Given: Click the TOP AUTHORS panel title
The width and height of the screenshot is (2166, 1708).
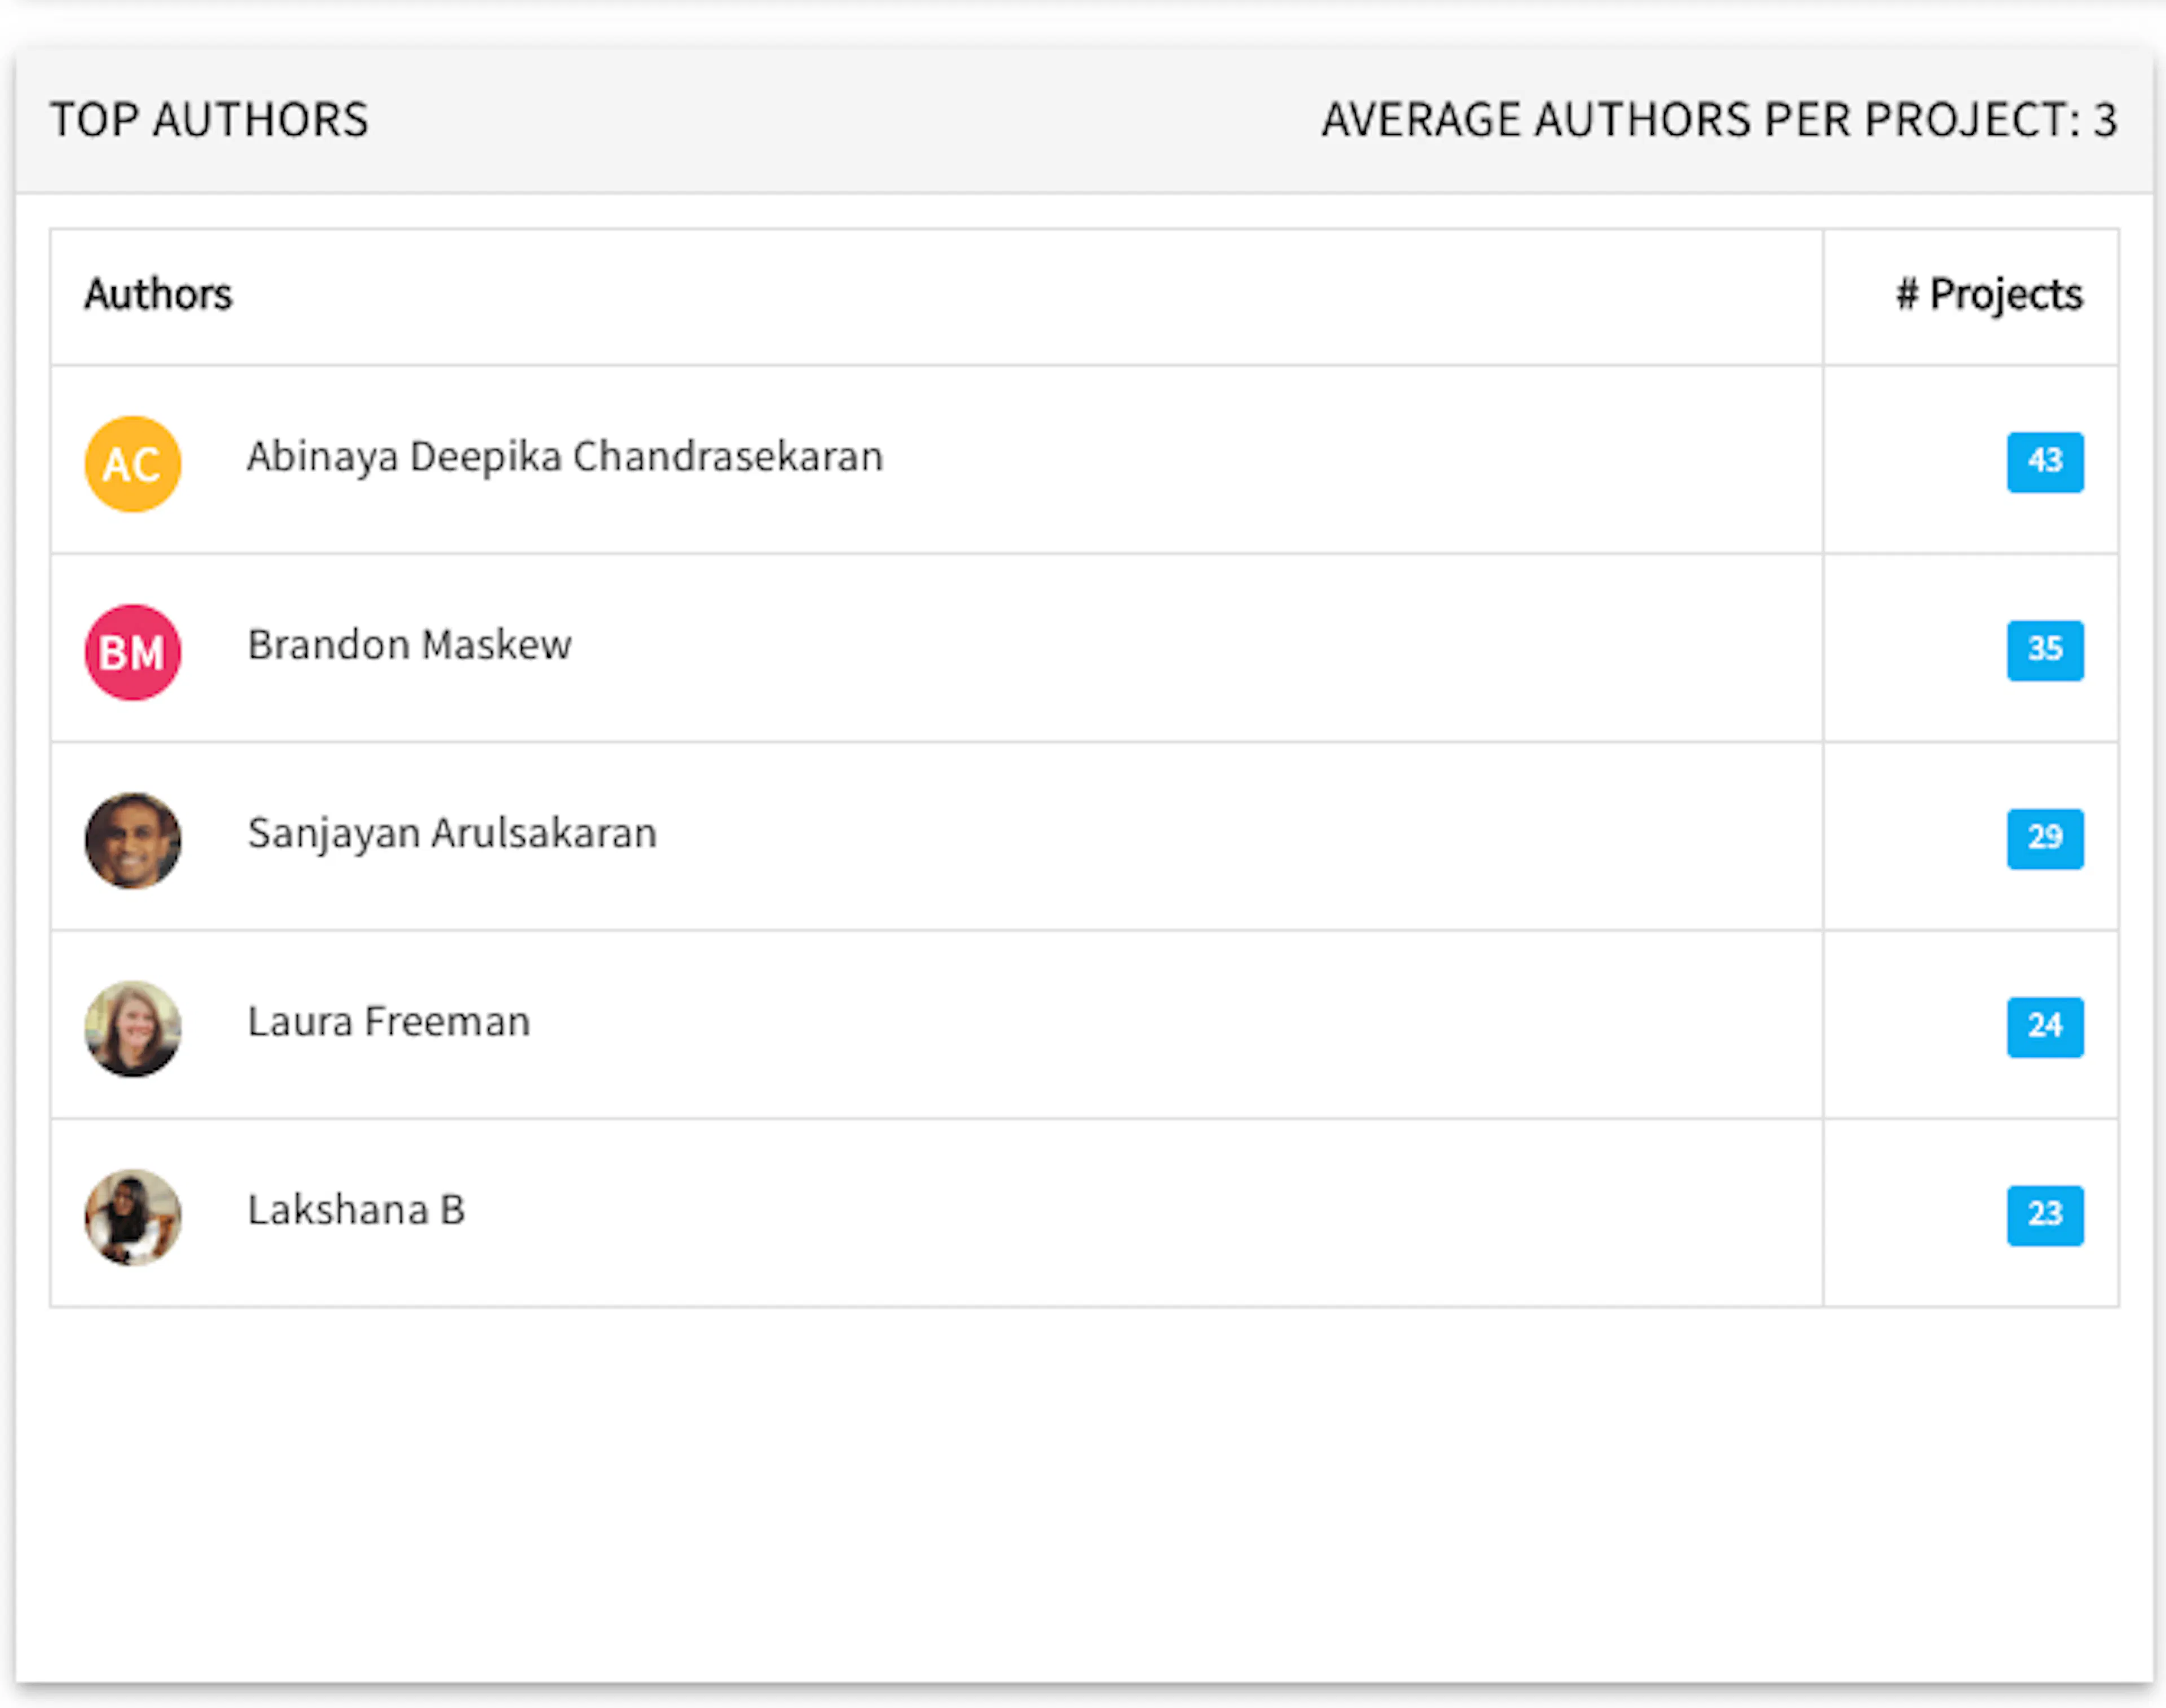Looking at the screenshot, I should 210,119.
